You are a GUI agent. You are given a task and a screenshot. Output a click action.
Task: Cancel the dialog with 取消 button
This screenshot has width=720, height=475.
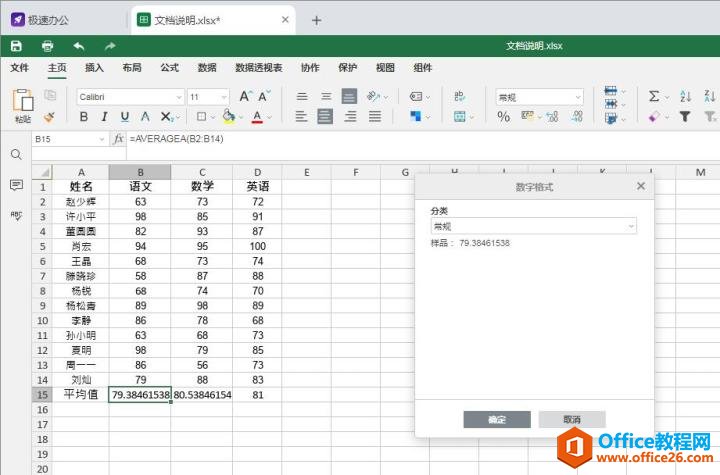tap(572, 419)
